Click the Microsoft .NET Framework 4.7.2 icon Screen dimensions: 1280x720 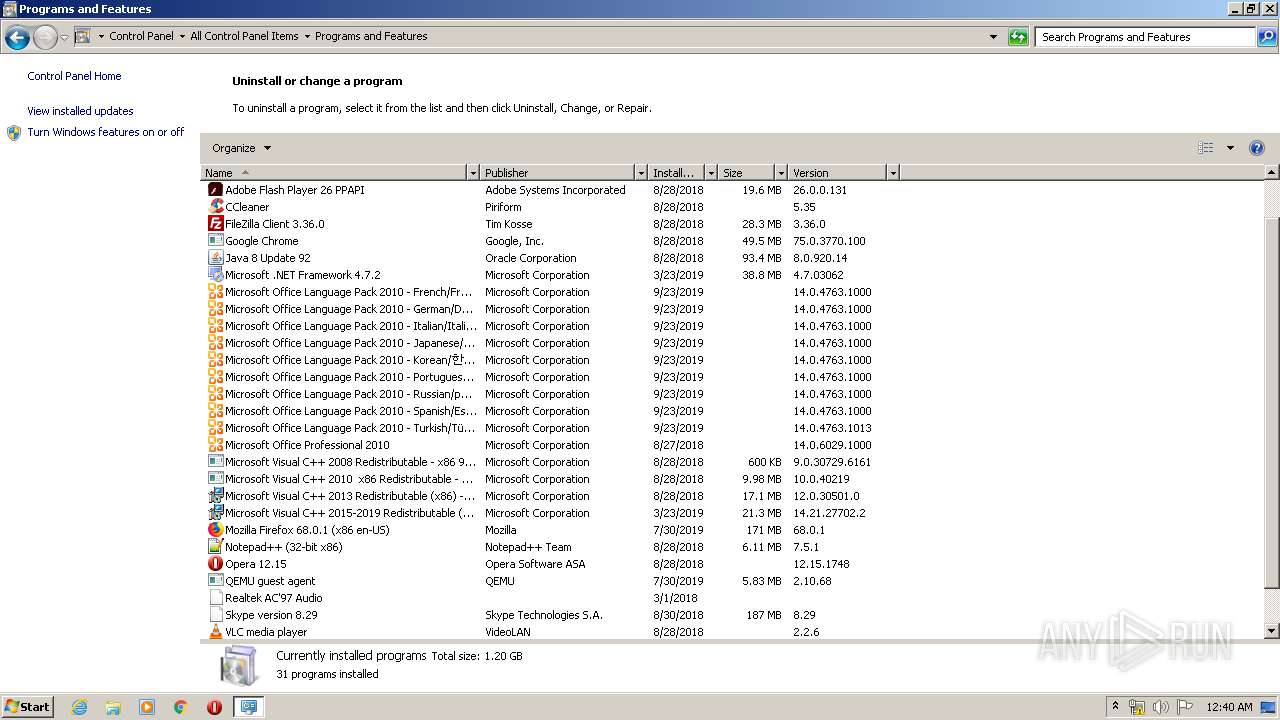(215, 275)
